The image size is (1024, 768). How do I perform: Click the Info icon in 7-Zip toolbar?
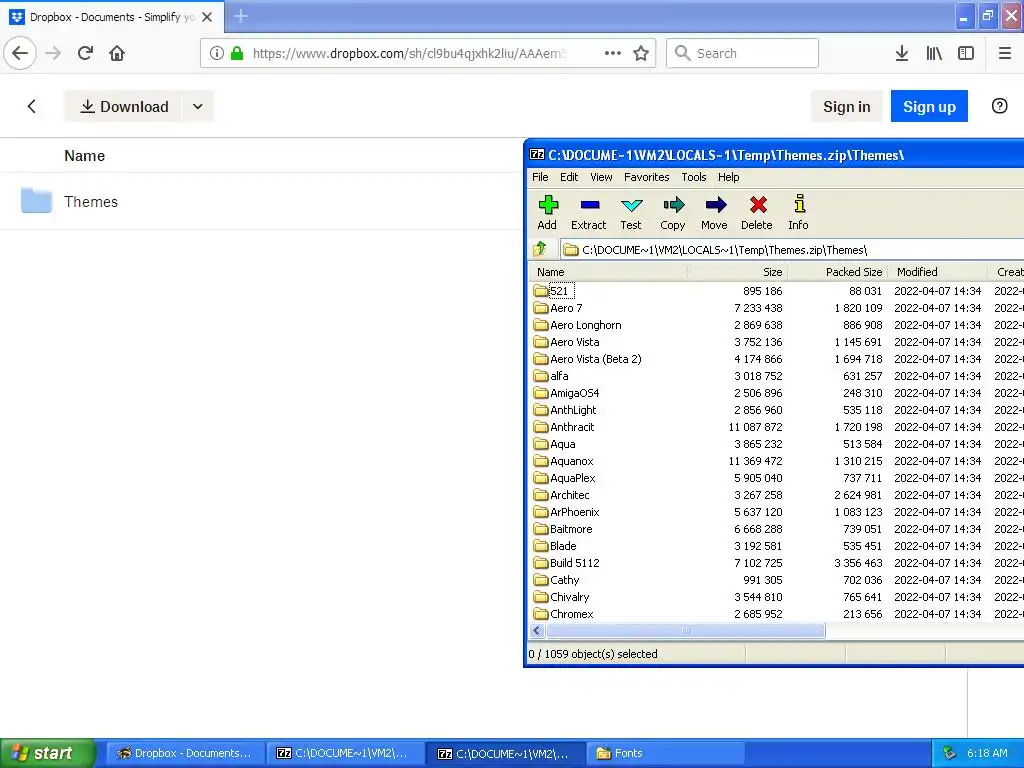[799, 204]
